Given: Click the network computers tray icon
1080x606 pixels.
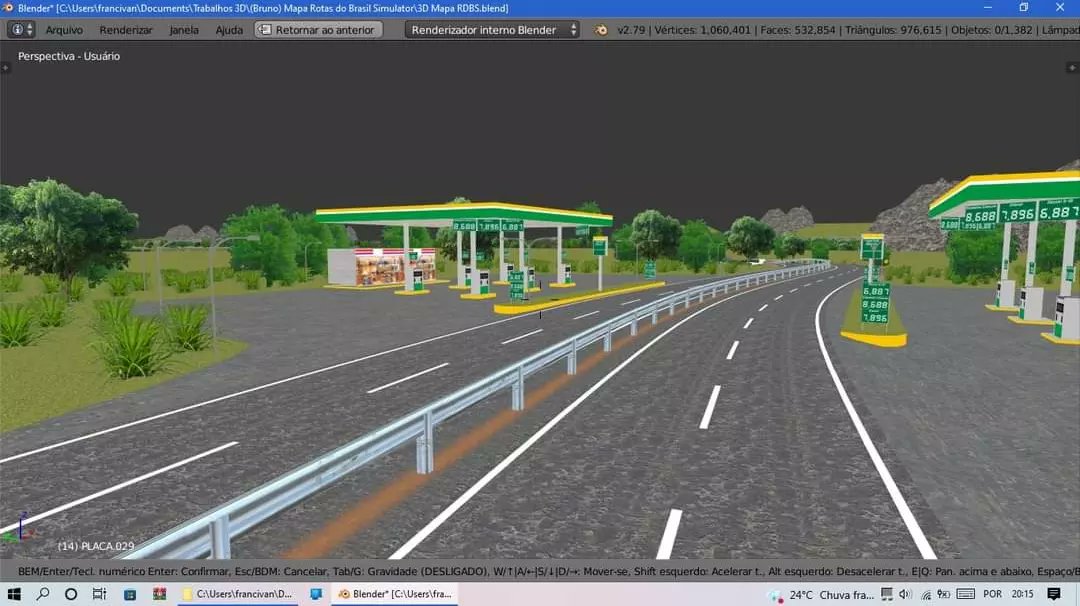Looking at the screenshot, I should 886,594.
